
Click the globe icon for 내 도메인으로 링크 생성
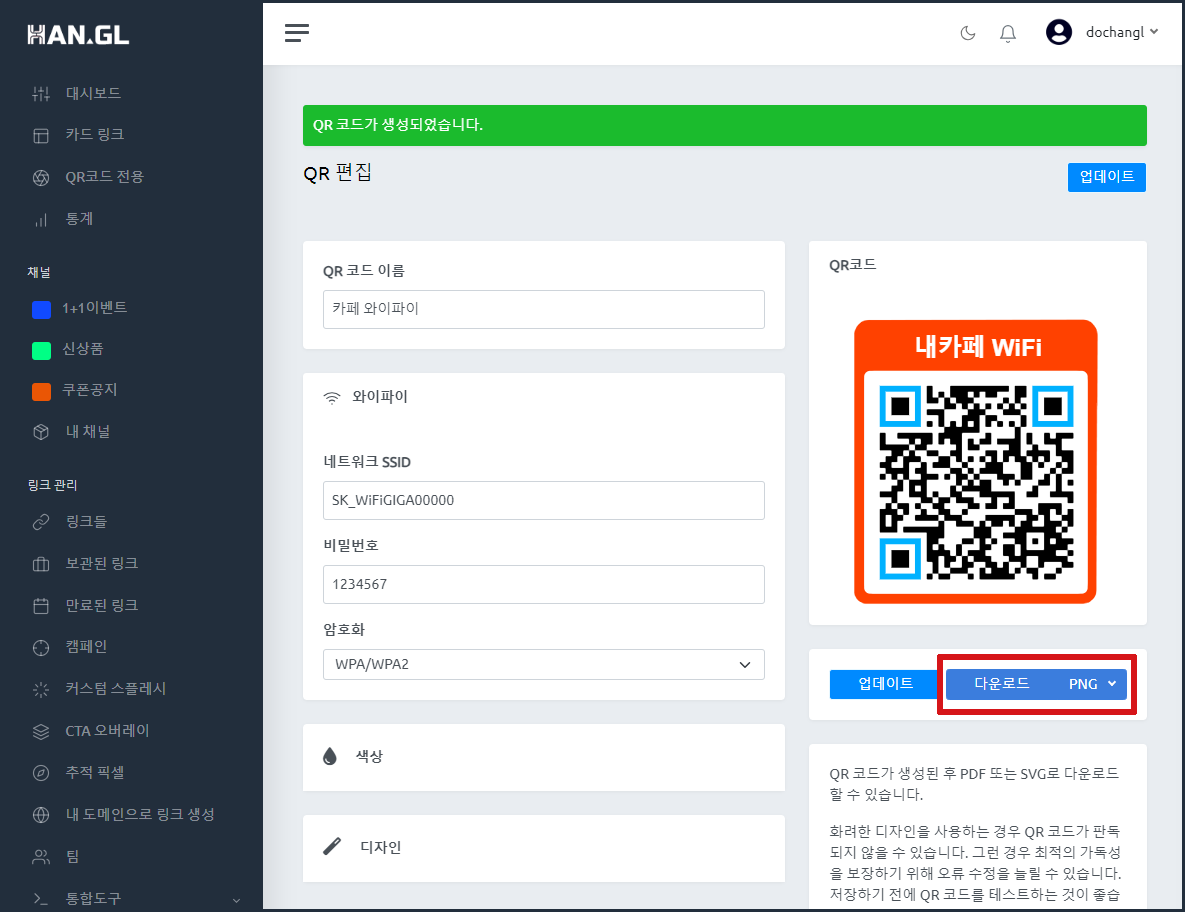tap(41, 815)
